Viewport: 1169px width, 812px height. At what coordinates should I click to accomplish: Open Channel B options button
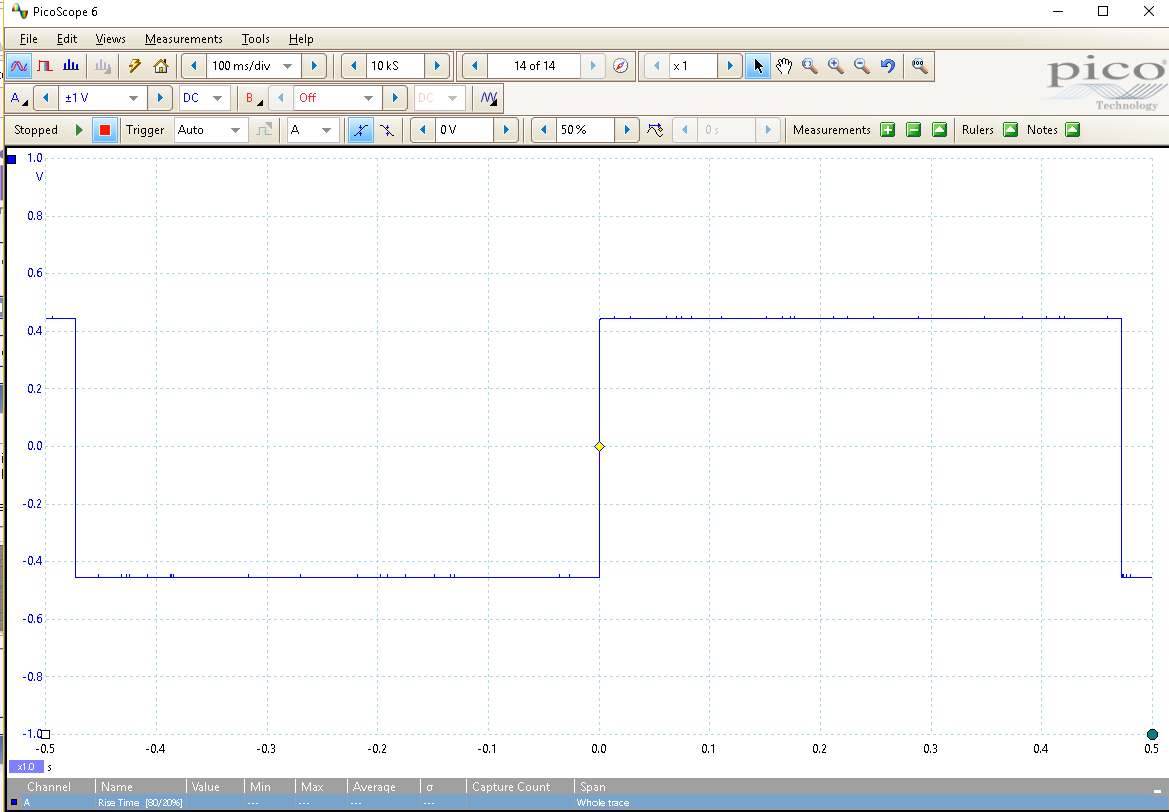[x=253, y=98]
